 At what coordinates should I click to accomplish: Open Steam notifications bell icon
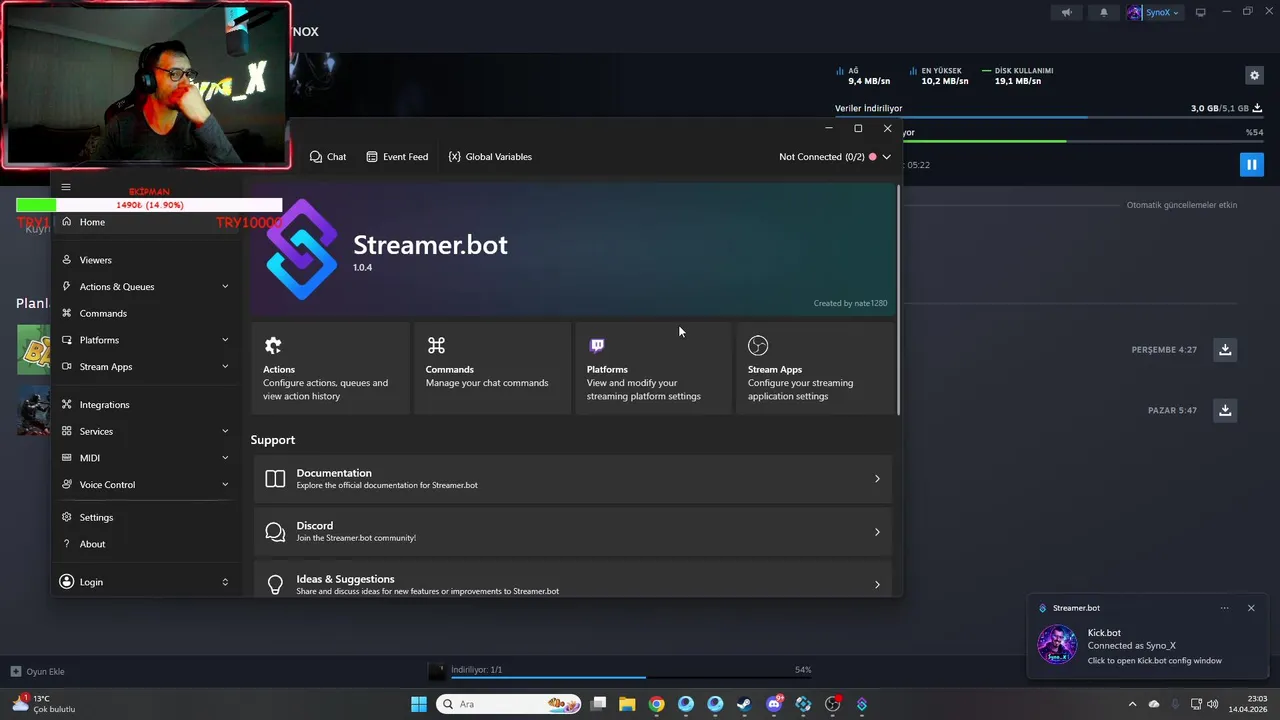pyautogui.click(x=1104, y=13)
